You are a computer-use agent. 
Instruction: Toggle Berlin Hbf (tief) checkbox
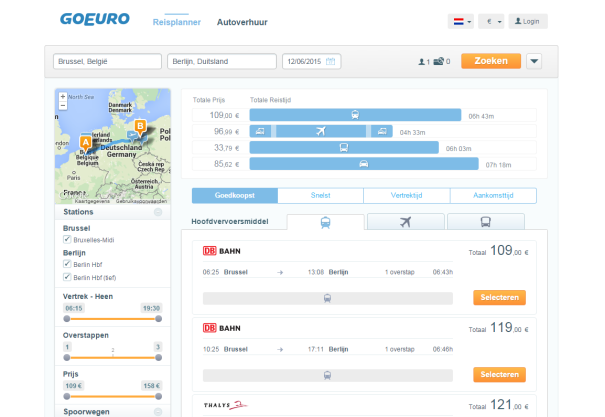(67, 277)
